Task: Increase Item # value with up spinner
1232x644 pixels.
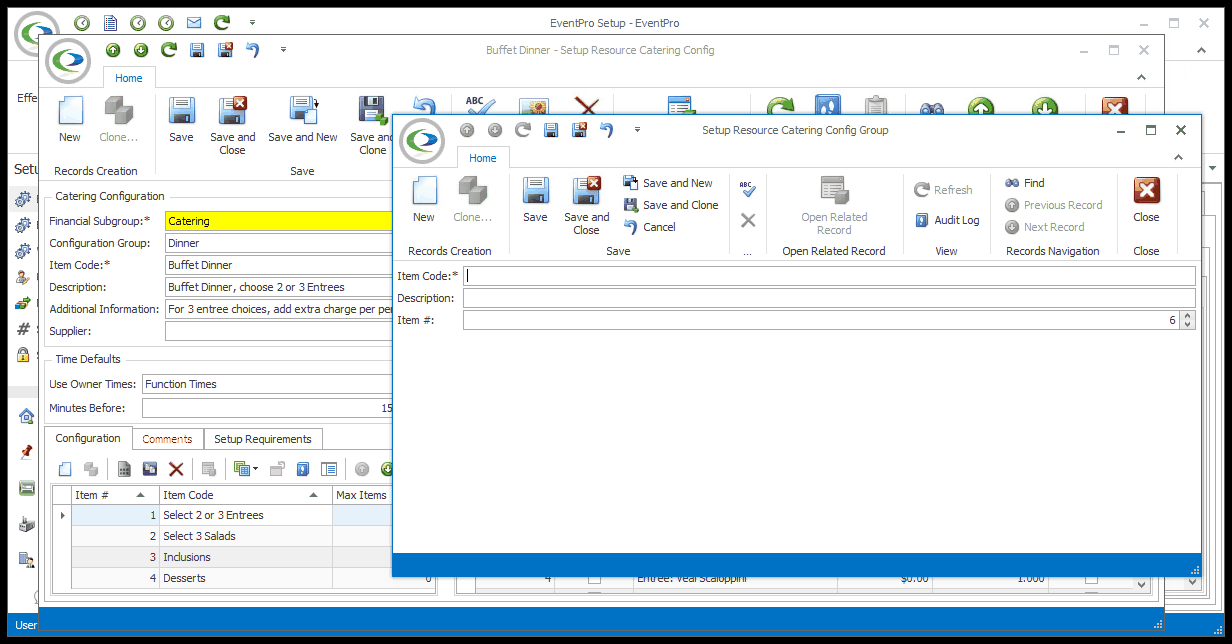Action: pyautogui.click(x=1188, y=316)
